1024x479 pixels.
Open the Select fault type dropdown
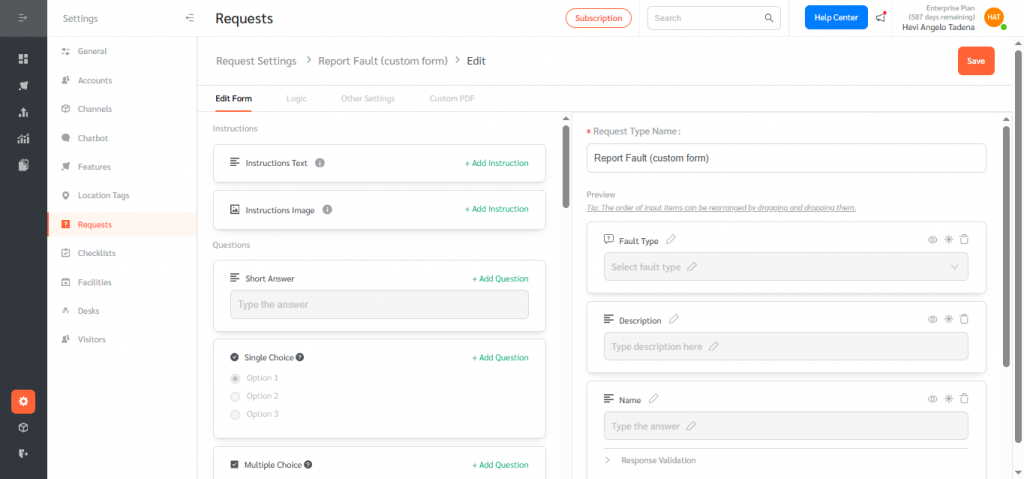(786, 267)
